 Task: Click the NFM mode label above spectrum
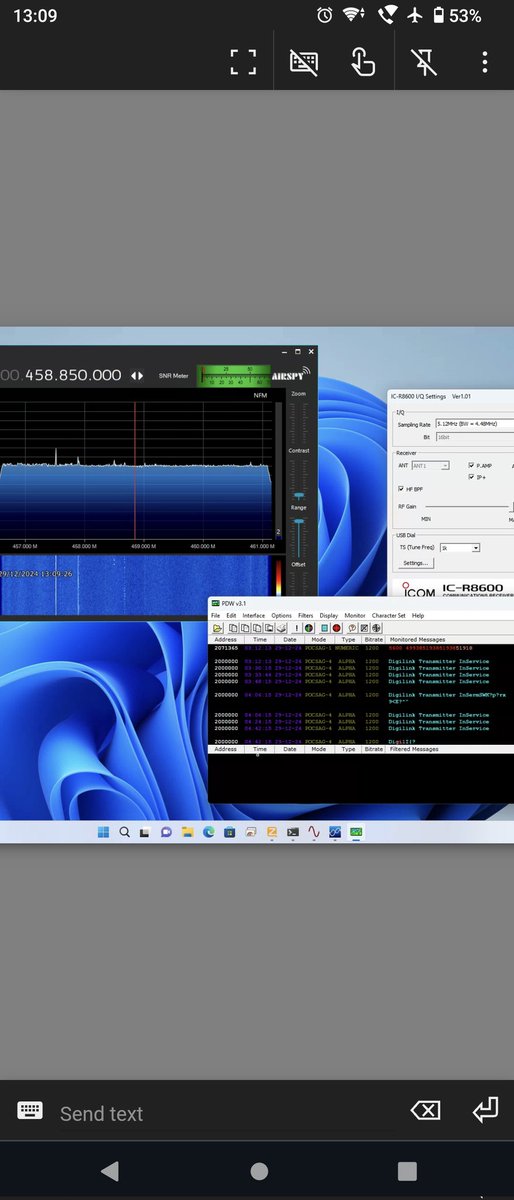[x=261, y=396]
